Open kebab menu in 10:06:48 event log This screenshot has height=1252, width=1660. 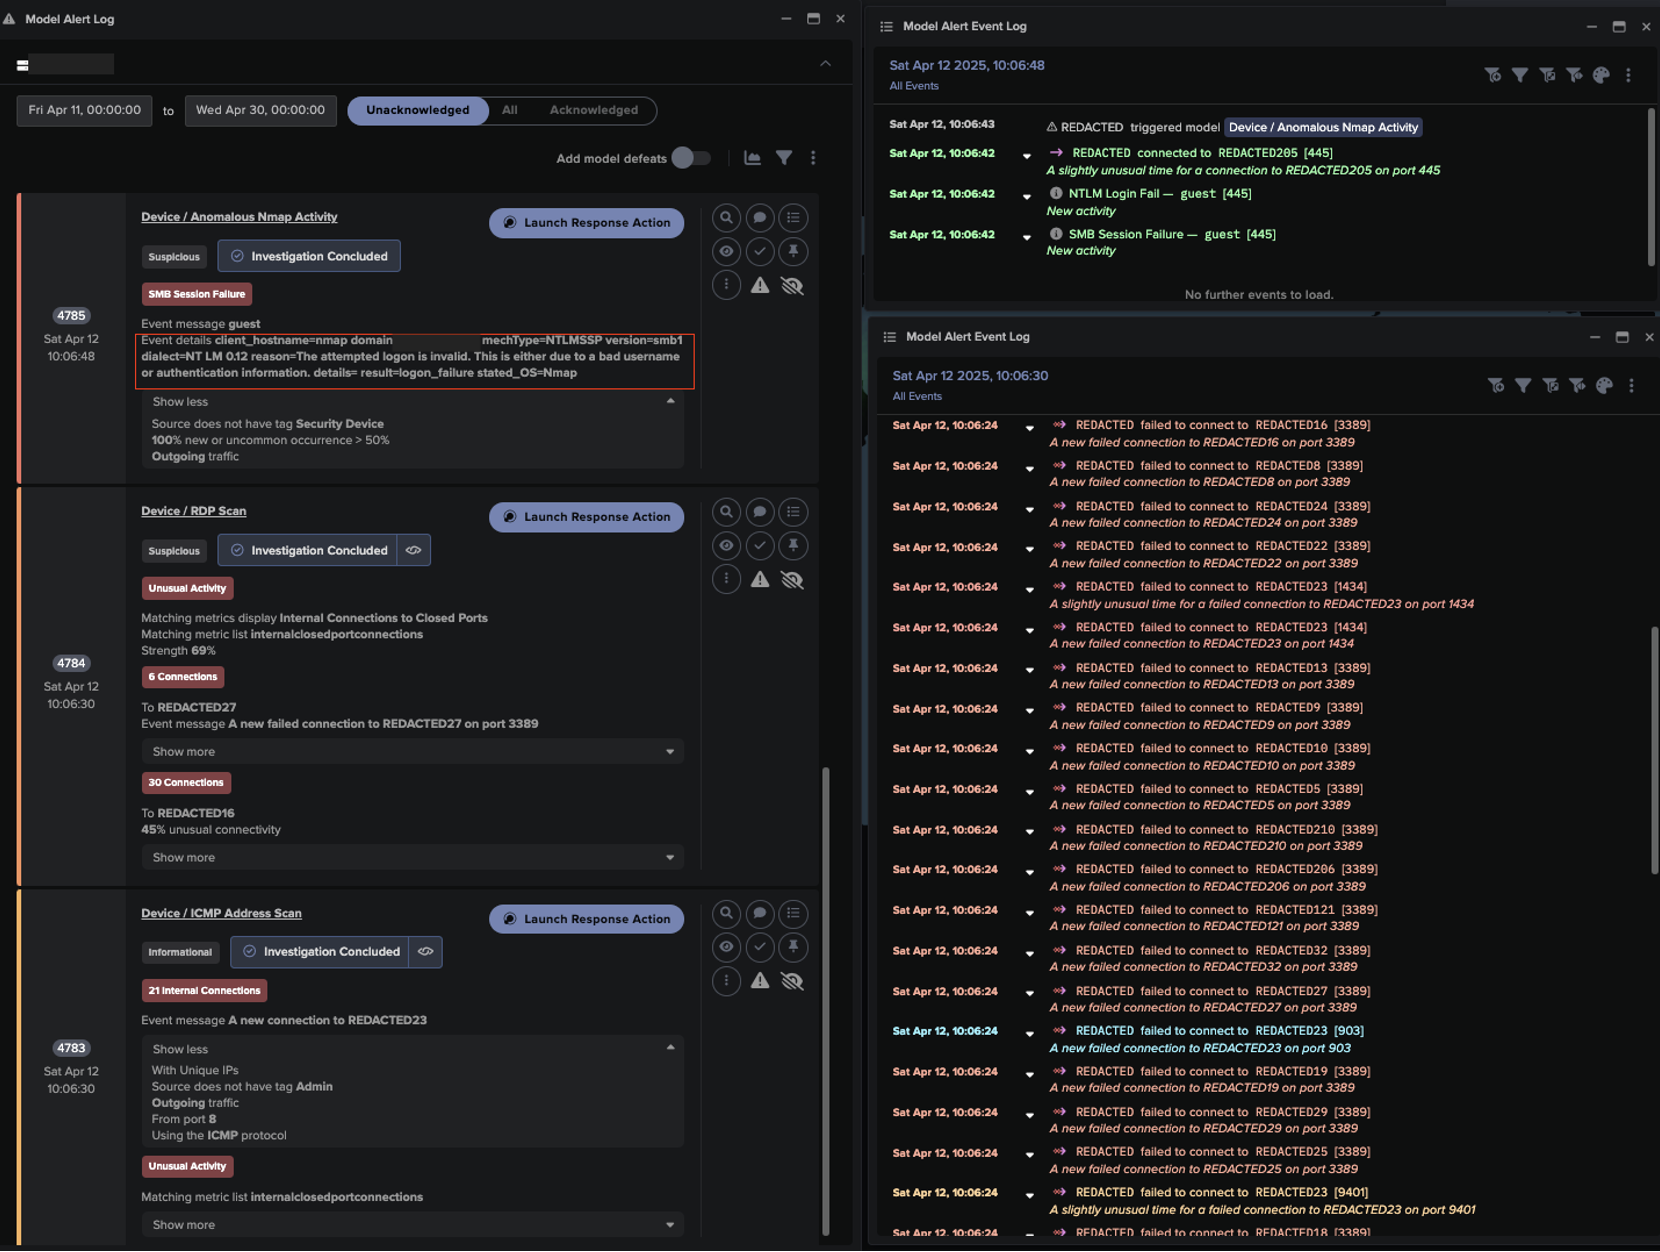pyautogui.click(x=1628, y=75)
